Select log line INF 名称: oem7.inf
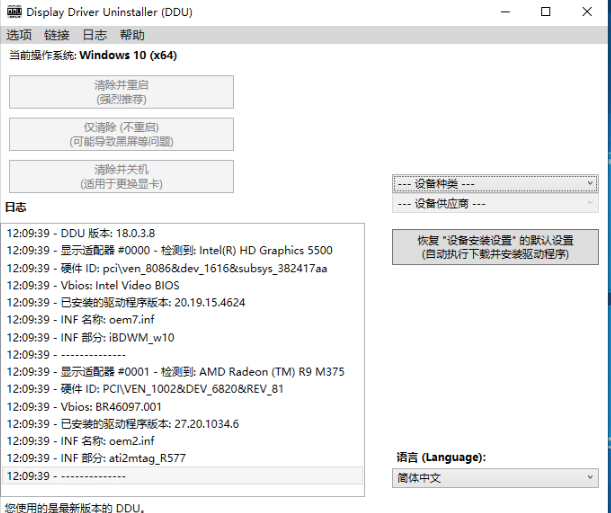Viewport: 611px width, 513px height. pyautogui.click(x=182, y=320)
